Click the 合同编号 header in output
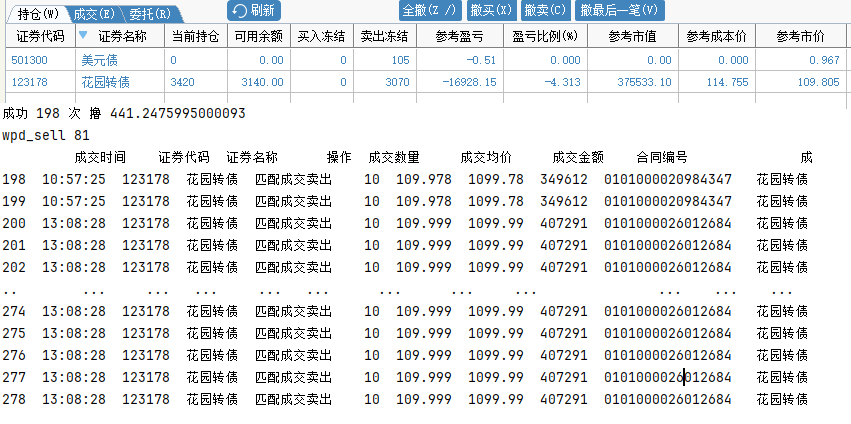Screen dimensions: 851x424 (x=662, y=157)
